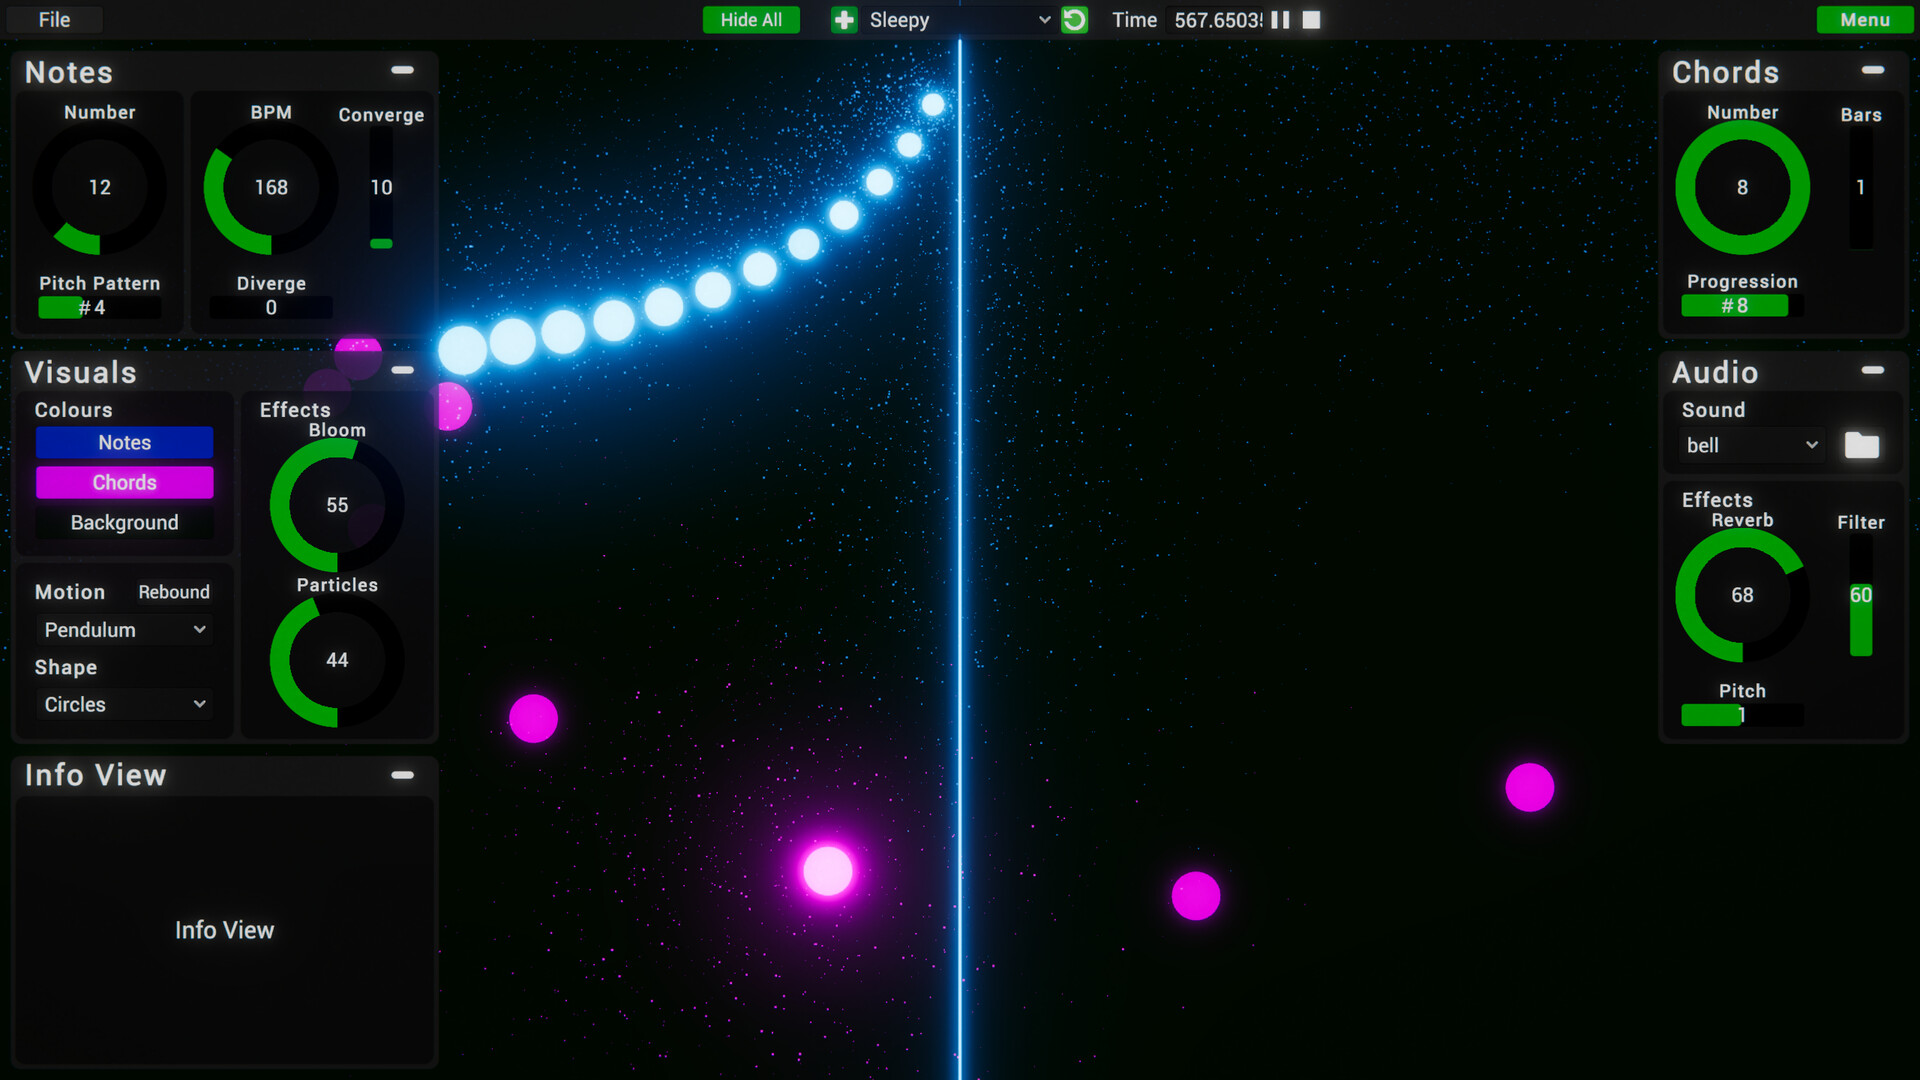Screen dimensions: 1920x1080
Task: Open the Menu in the top right
Action: coord(1864,19)
